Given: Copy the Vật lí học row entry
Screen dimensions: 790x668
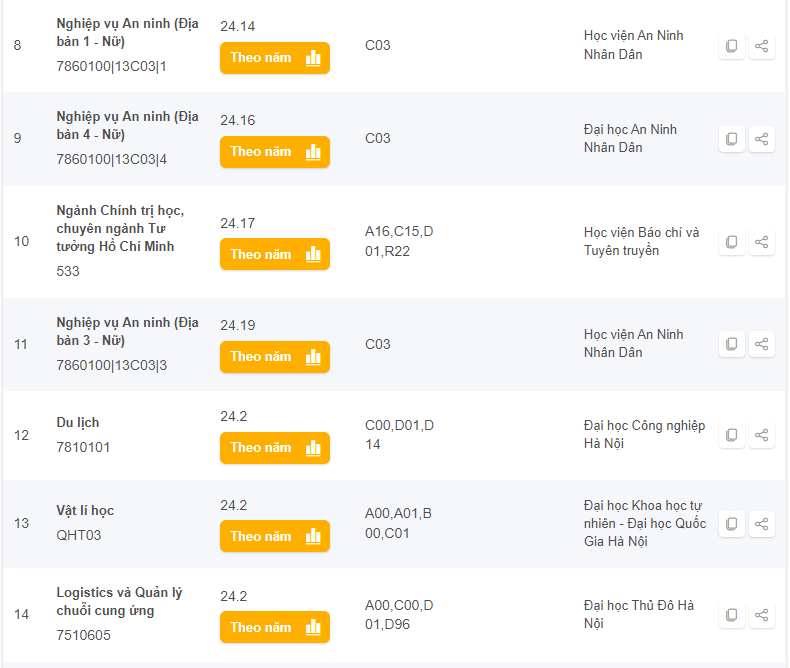Looking at the screenshot, I should [x=732, y=524].
